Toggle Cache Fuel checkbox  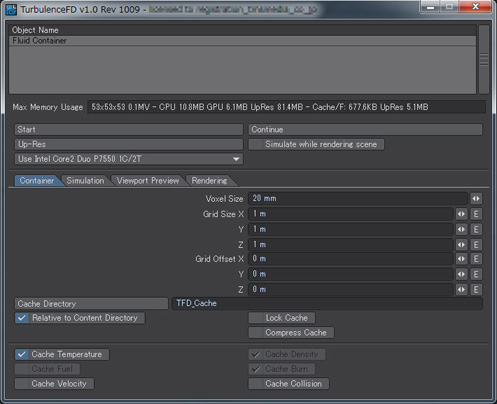47,369
